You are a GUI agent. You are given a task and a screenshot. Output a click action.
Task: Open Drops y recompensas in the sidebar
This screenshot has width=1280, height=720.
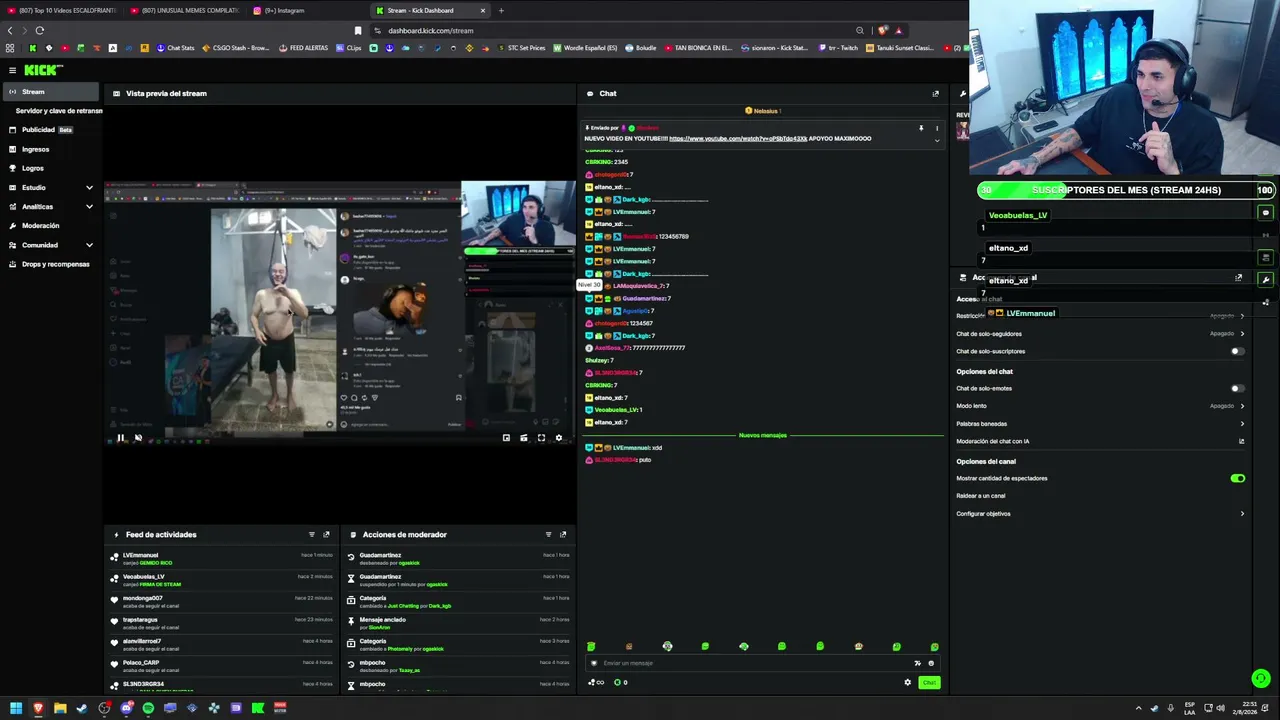pos(50,264)
